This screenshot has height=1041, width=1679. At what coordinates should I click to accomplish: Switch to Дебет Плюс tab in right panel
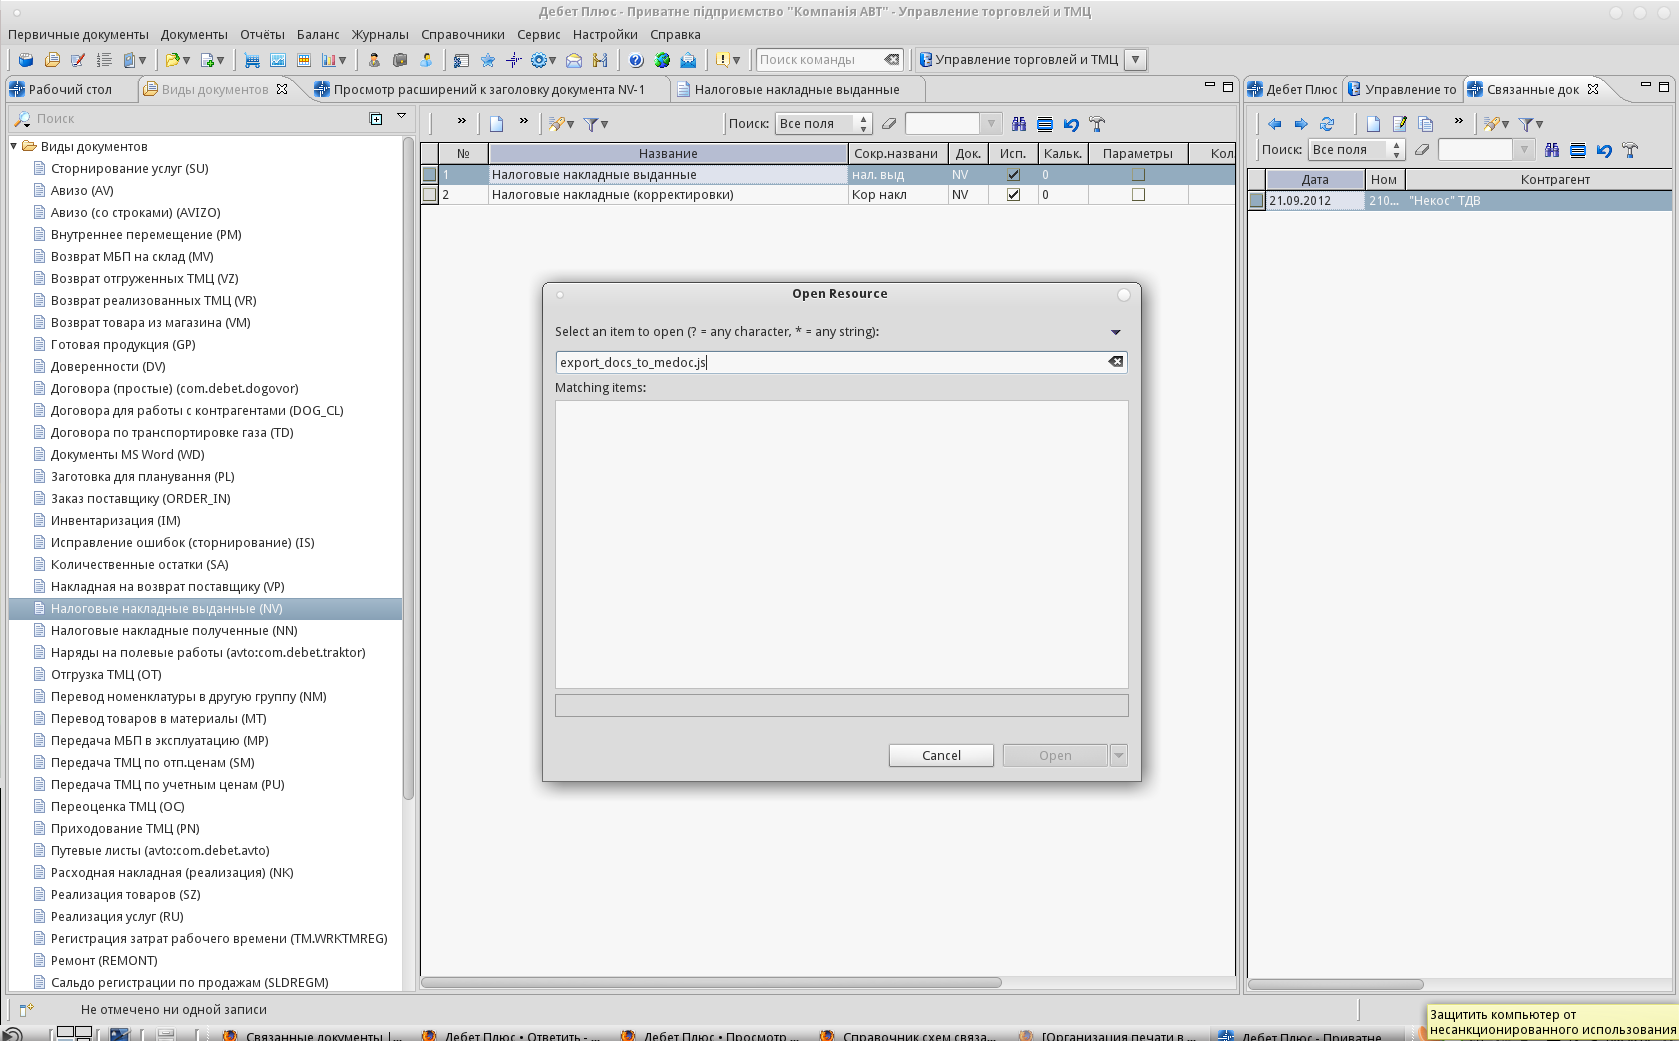[x=1293, y=89]
